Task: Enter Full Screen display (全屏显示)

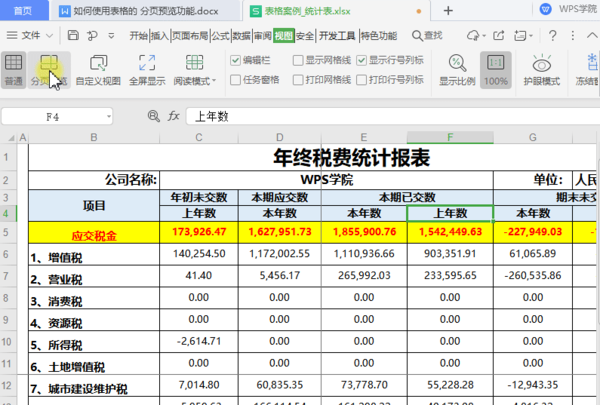Action: tap(147, 70)
